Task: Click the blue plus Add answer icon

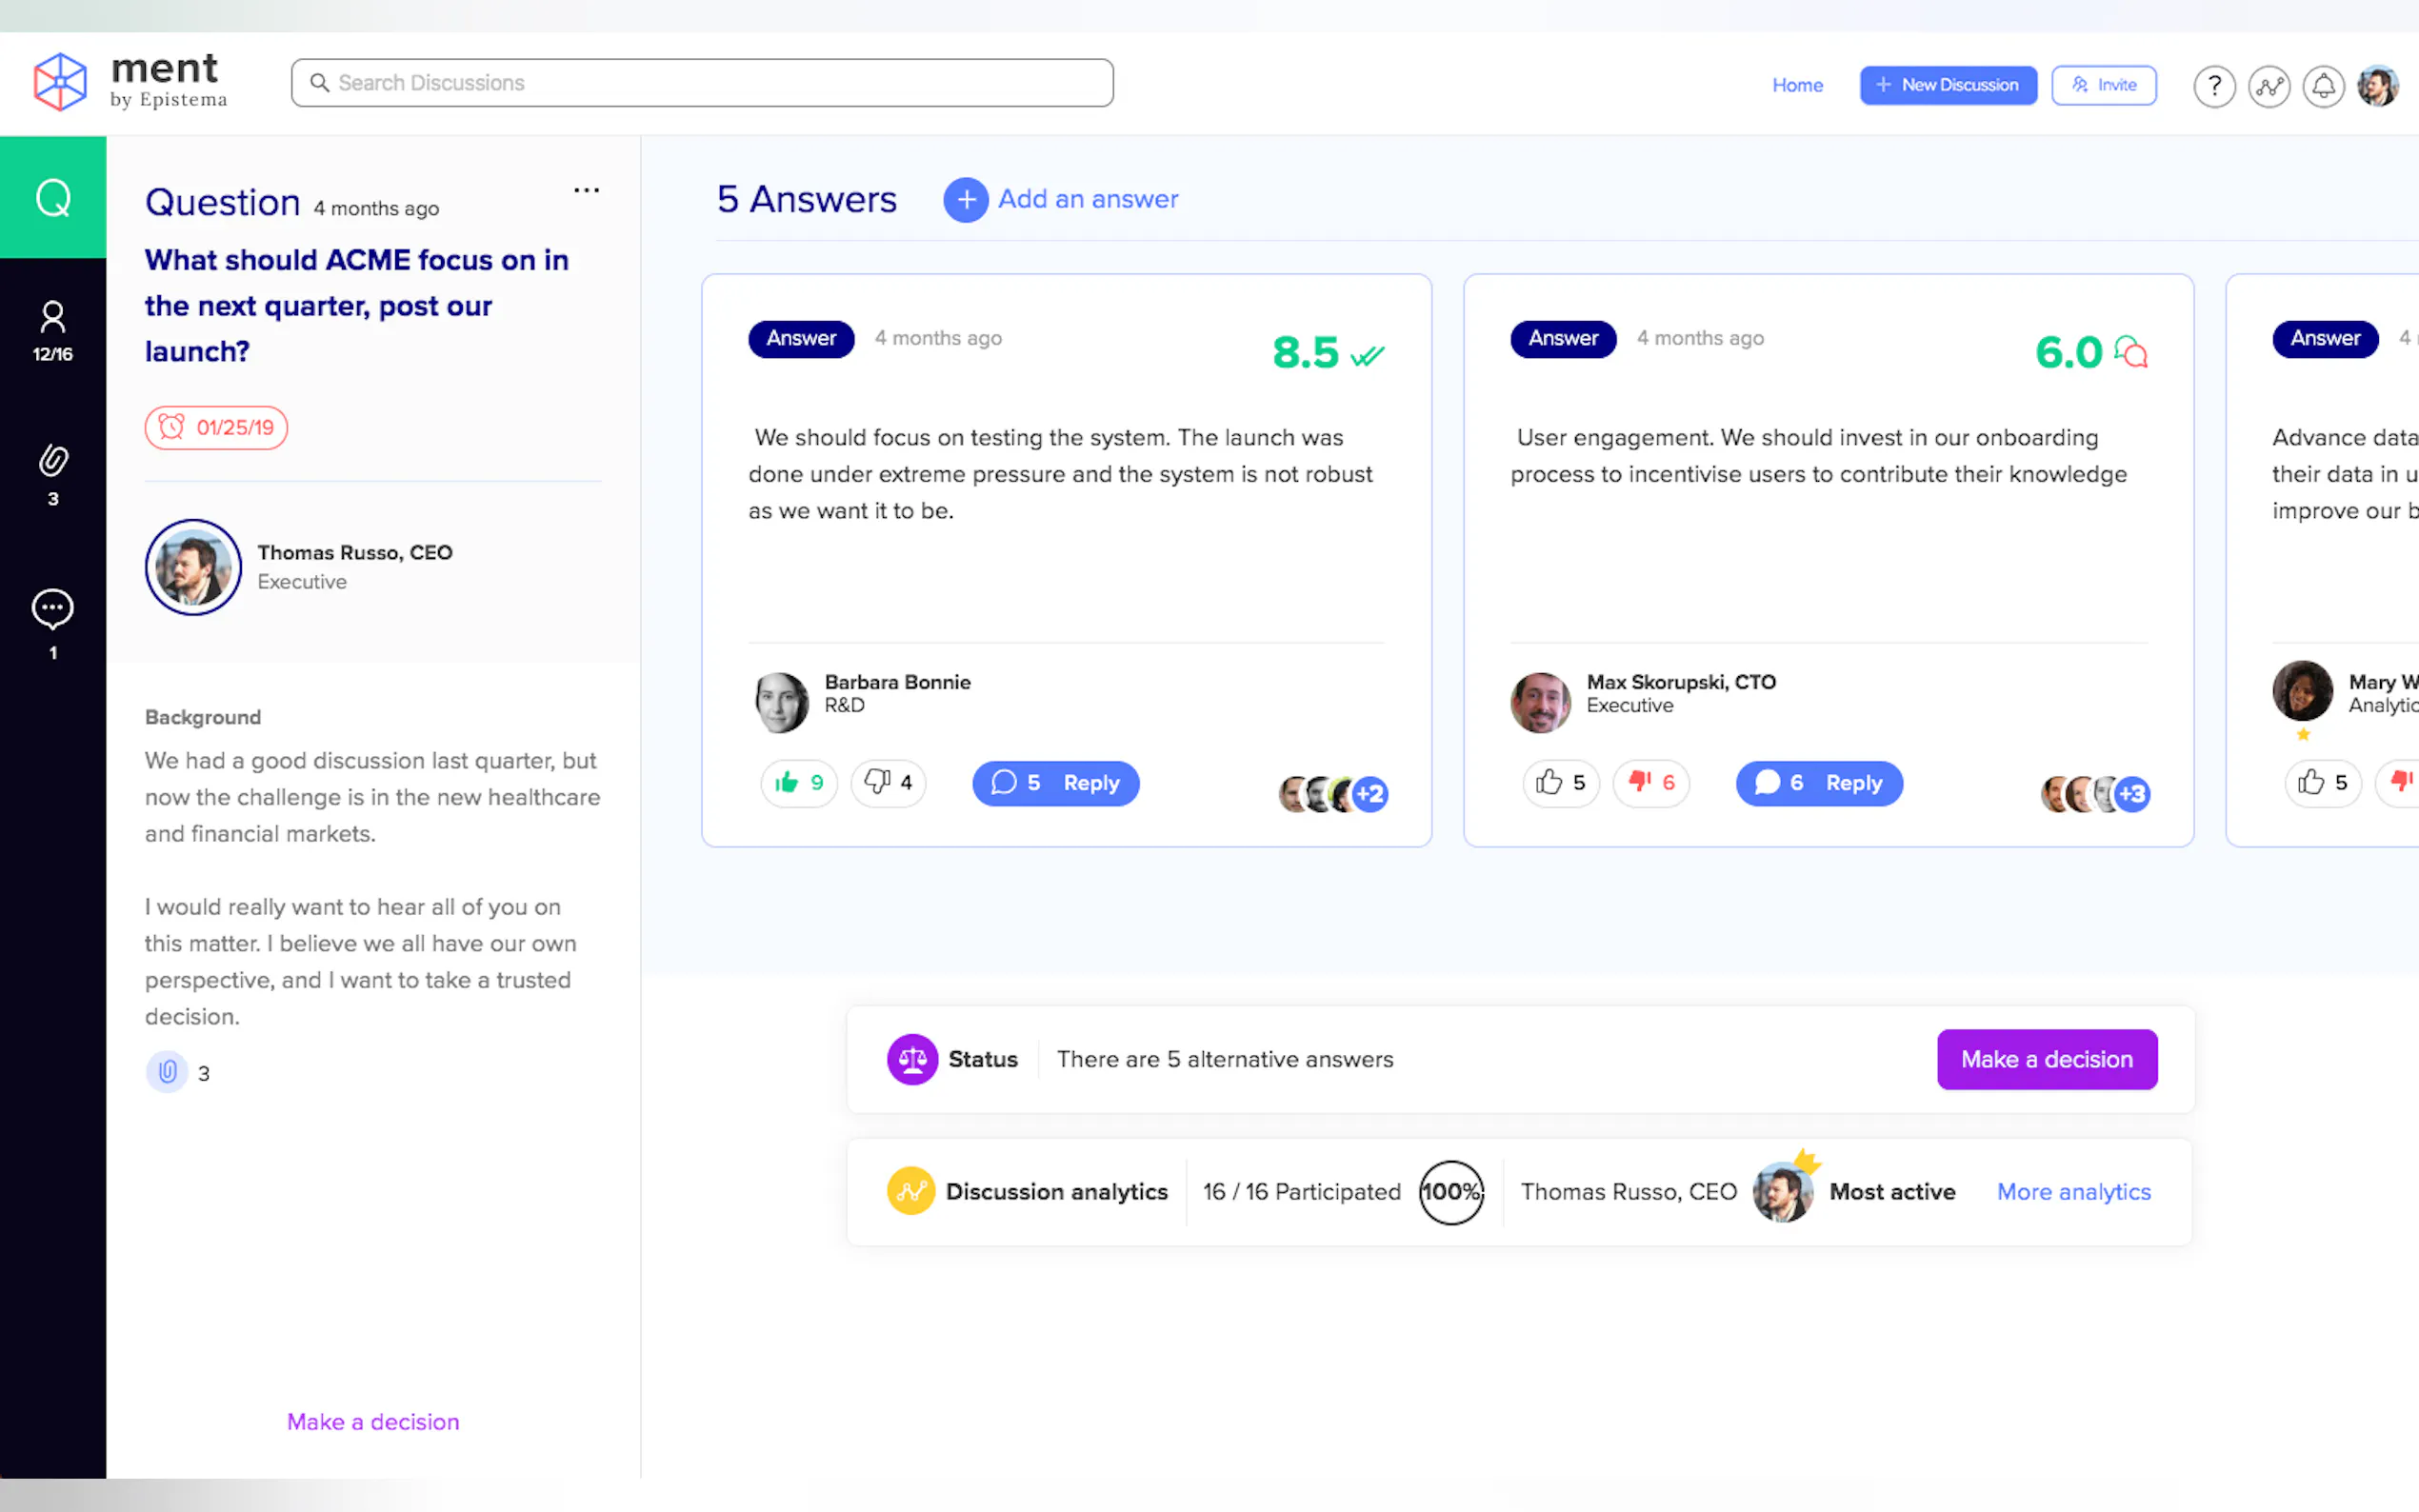Action: pyautogui.click(x=965, y=200)
